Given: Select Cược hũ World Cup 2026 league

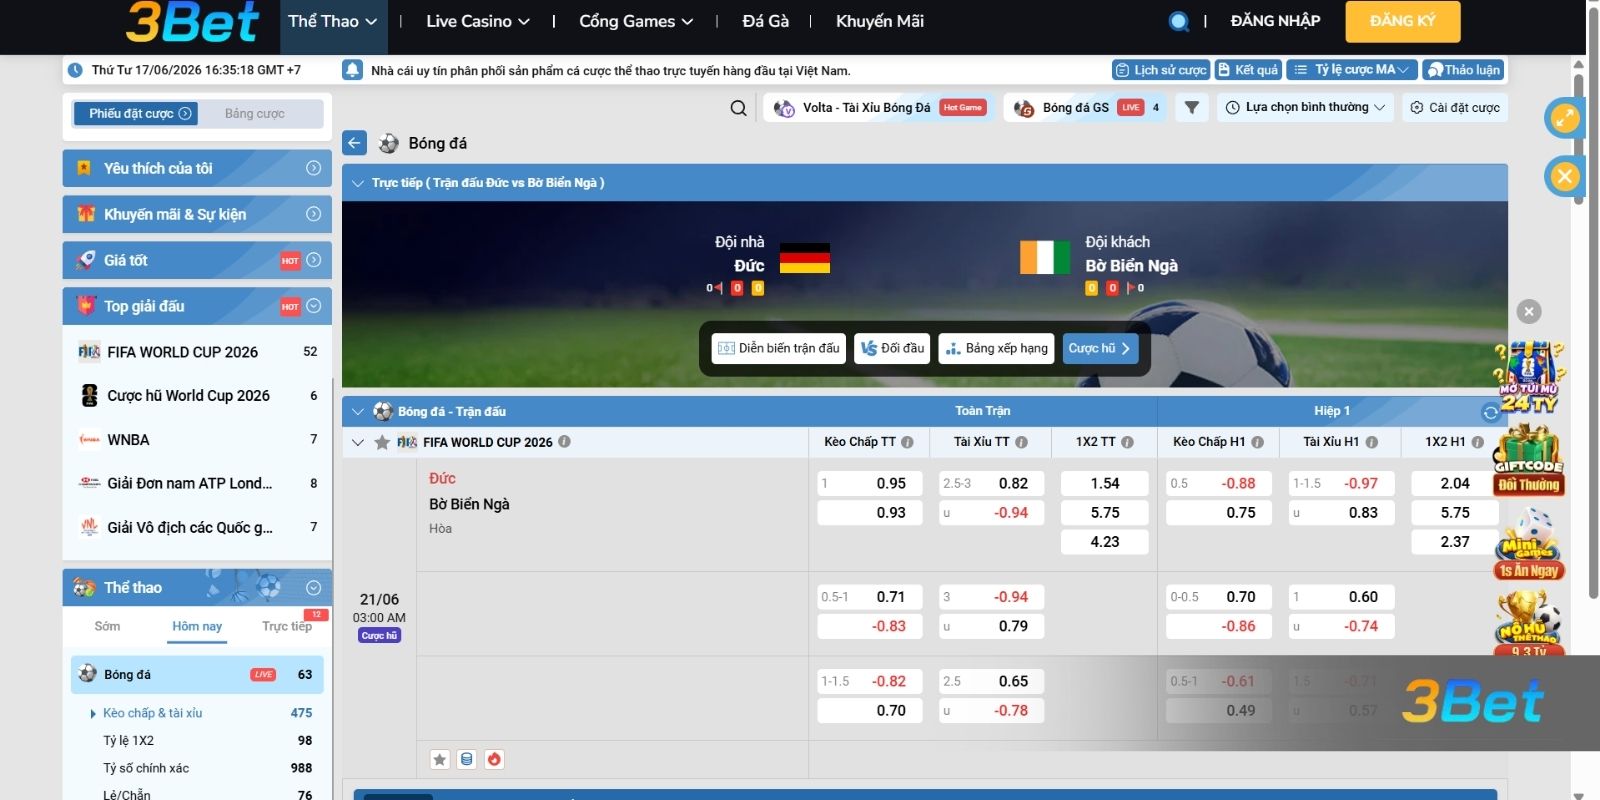Looking at the screenshot, I should click(197, 396).
